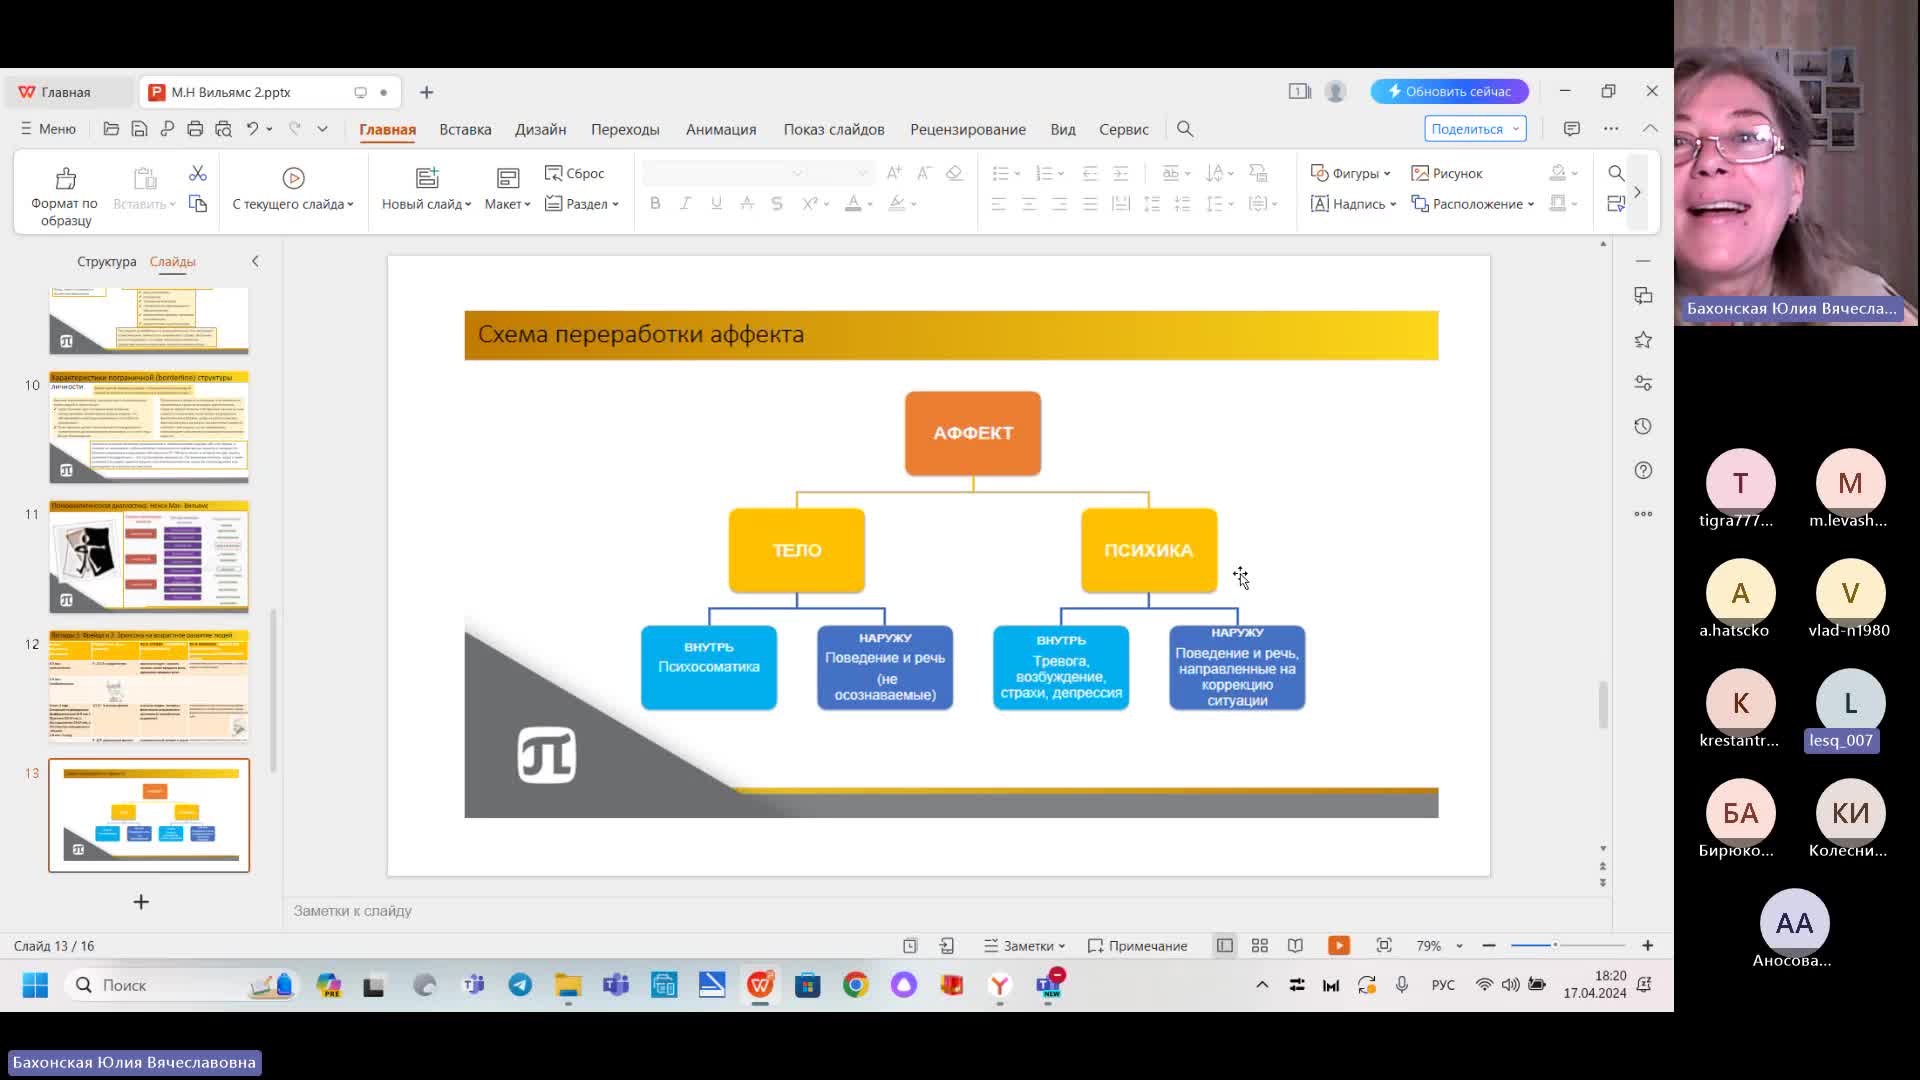Center text alignment
This screenshot has height=1080, width=1920.
pos(1029,203)
